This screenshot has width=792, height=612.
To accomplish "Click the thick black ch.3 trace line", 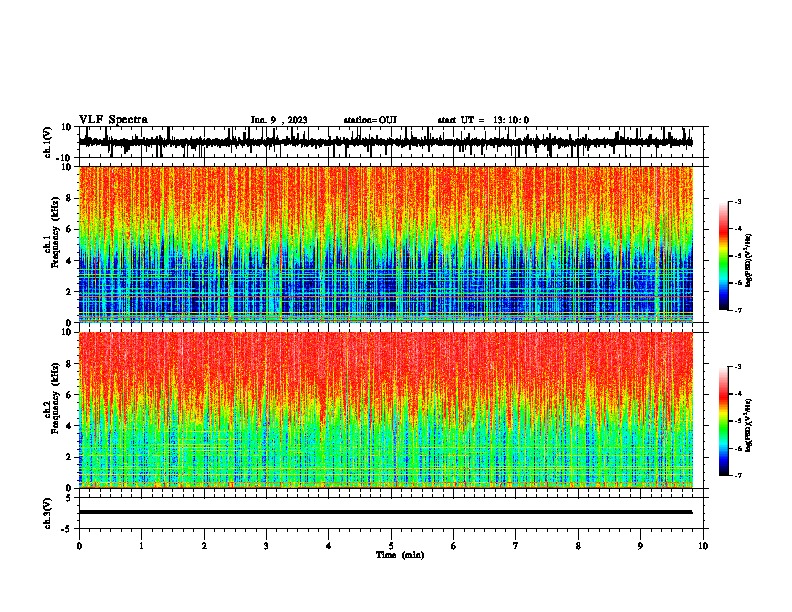I will [385, 512].
